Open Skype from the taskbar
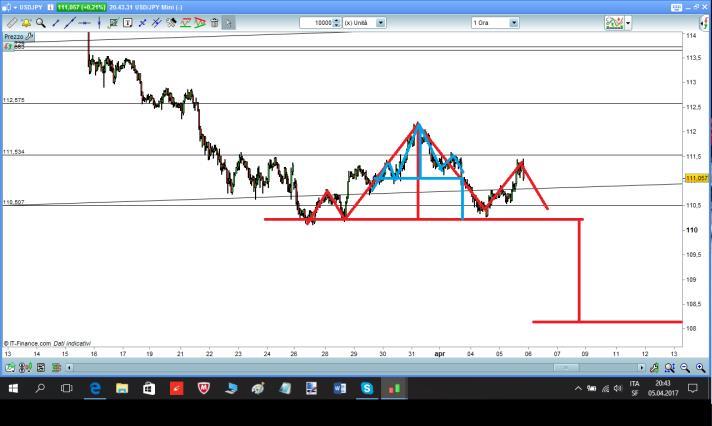Screen dimensions: 712x426 pyautogui.click(x=367, y=388)
